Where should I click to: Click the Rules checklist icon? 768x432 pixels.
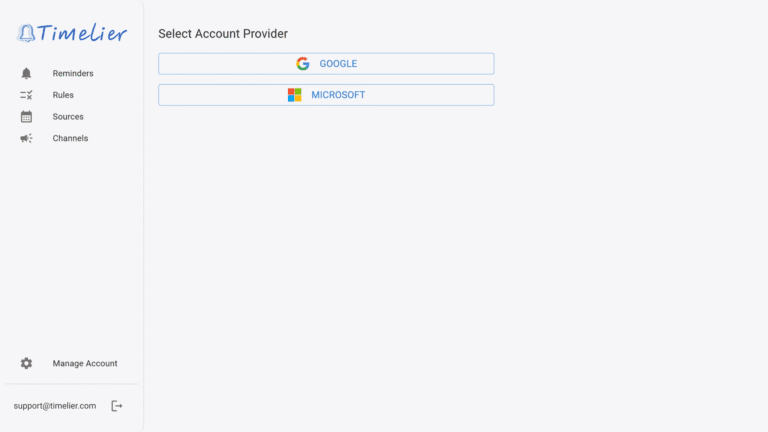pyautogui.click(x=26, y=95)
